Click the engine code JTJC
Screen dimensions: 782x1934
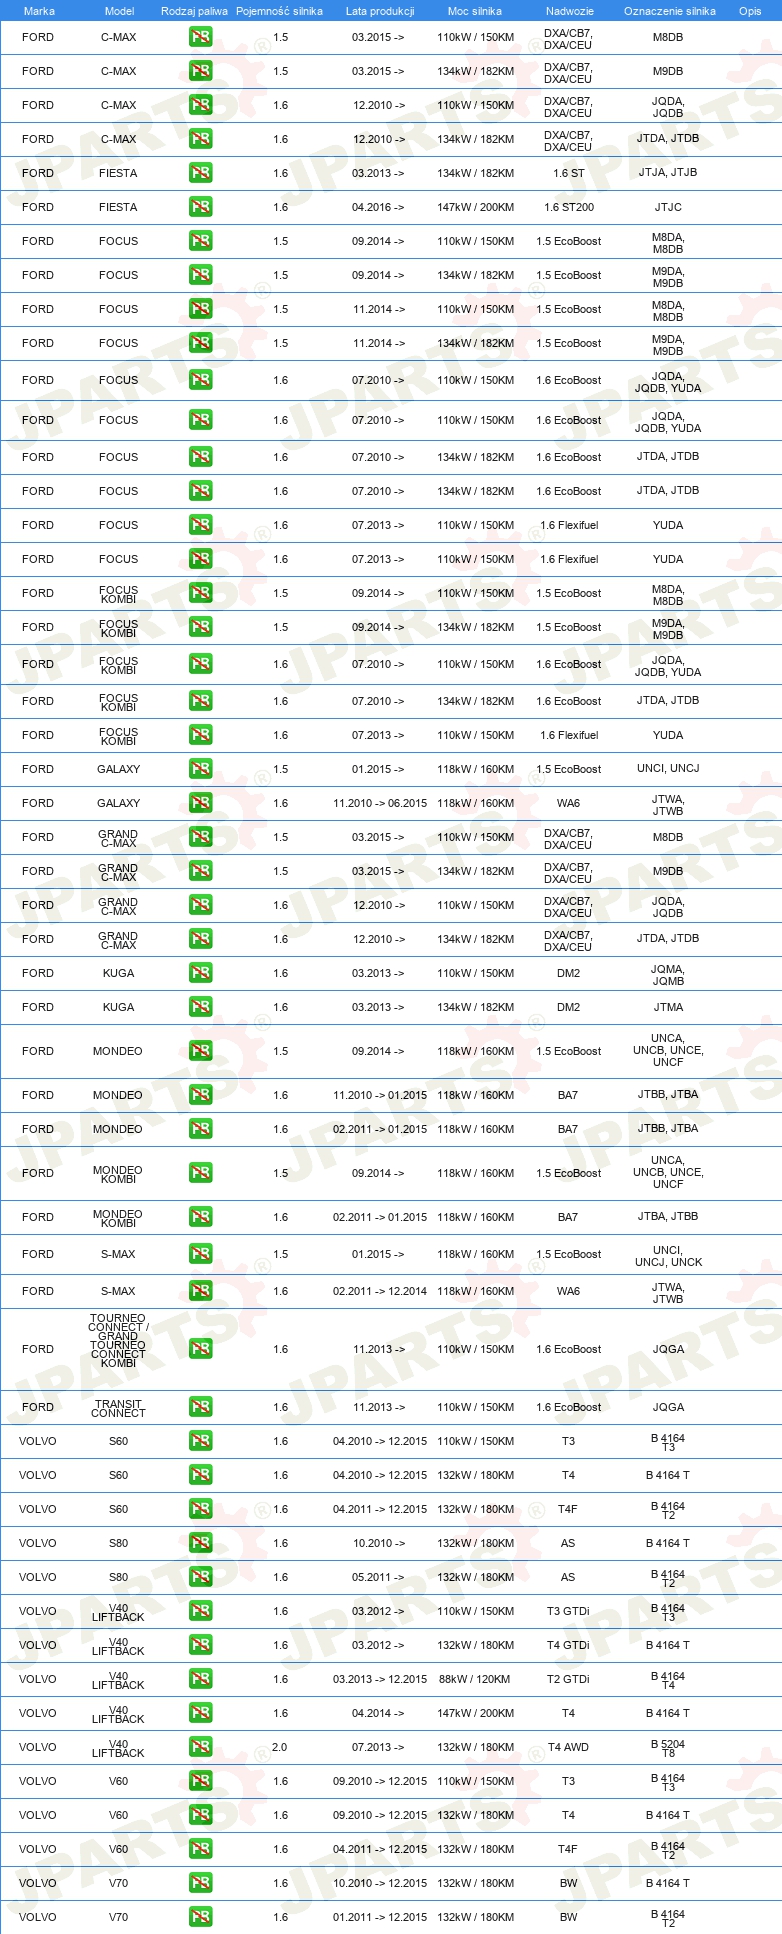[668, 207]
